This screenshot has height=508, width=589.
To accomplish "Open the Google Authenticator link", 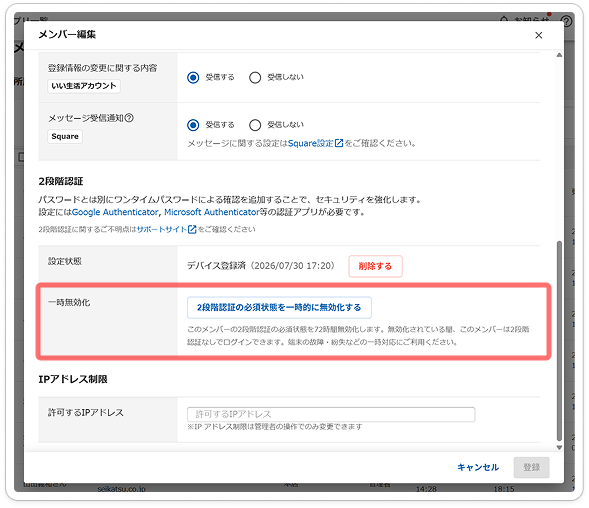I will click(x=115, y=212).
